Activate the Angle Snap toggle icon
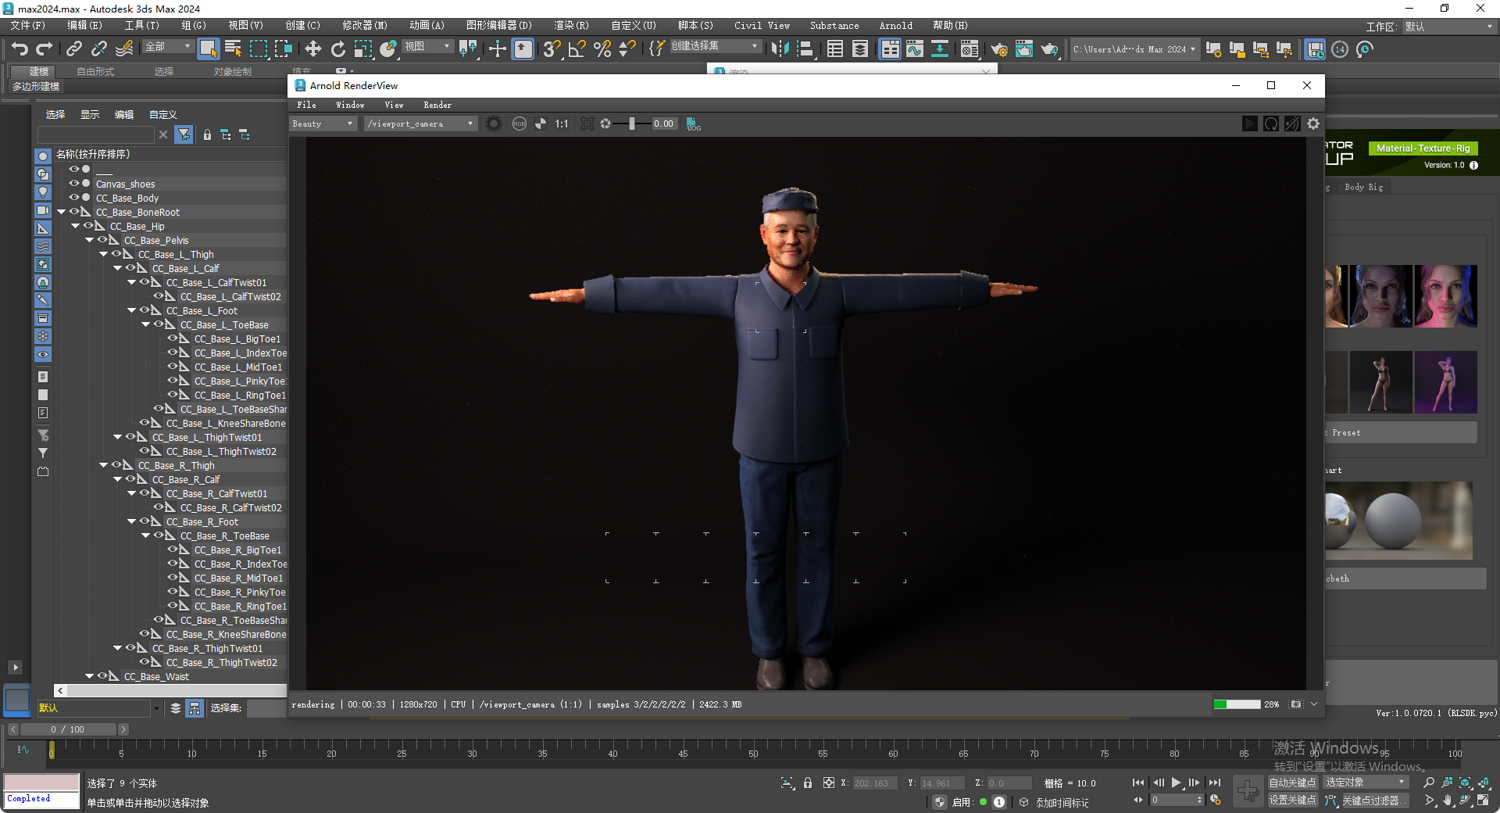Screen dimensions: 1500x813 pyautogui.click(x=577, y=49)
